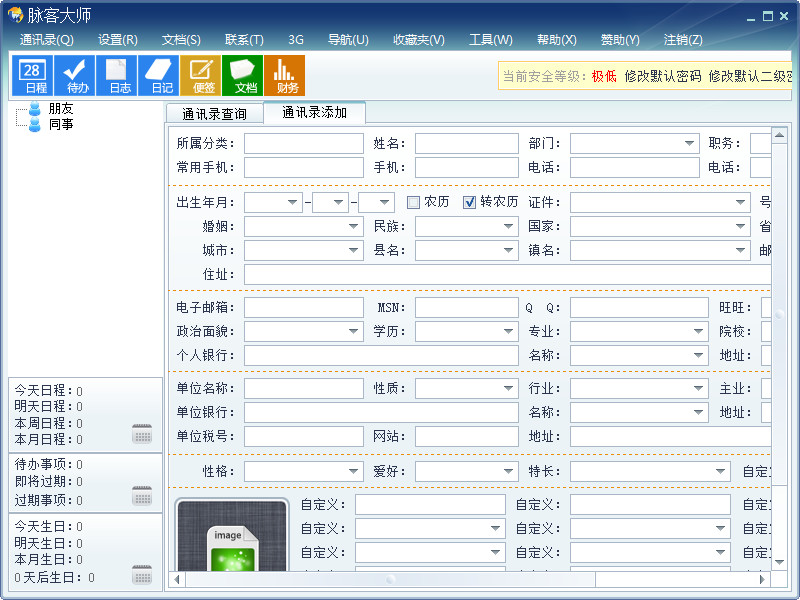800x600 pixels.
Task: Open the 3G menu
Action: point(295,40)
